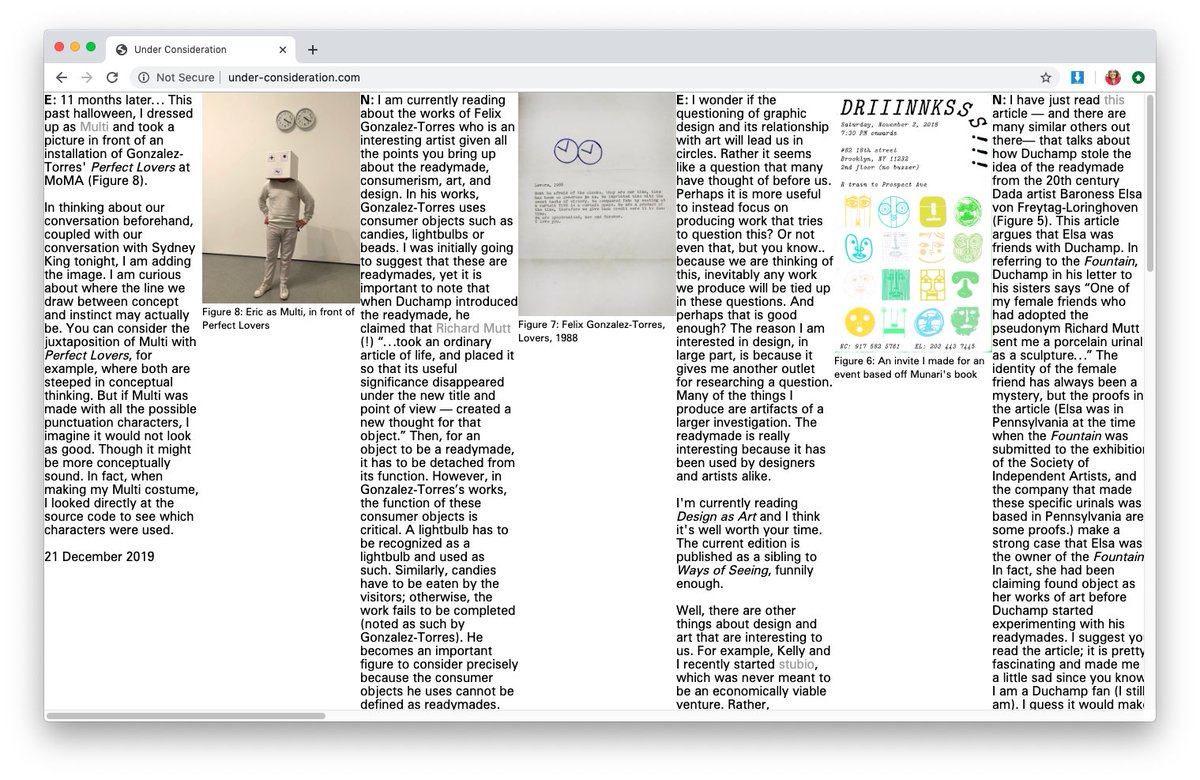Viewport: 1200px width, 780px height.
Task: Click the horizontal scrollbar thumb
Action: [x=185, y=716]
